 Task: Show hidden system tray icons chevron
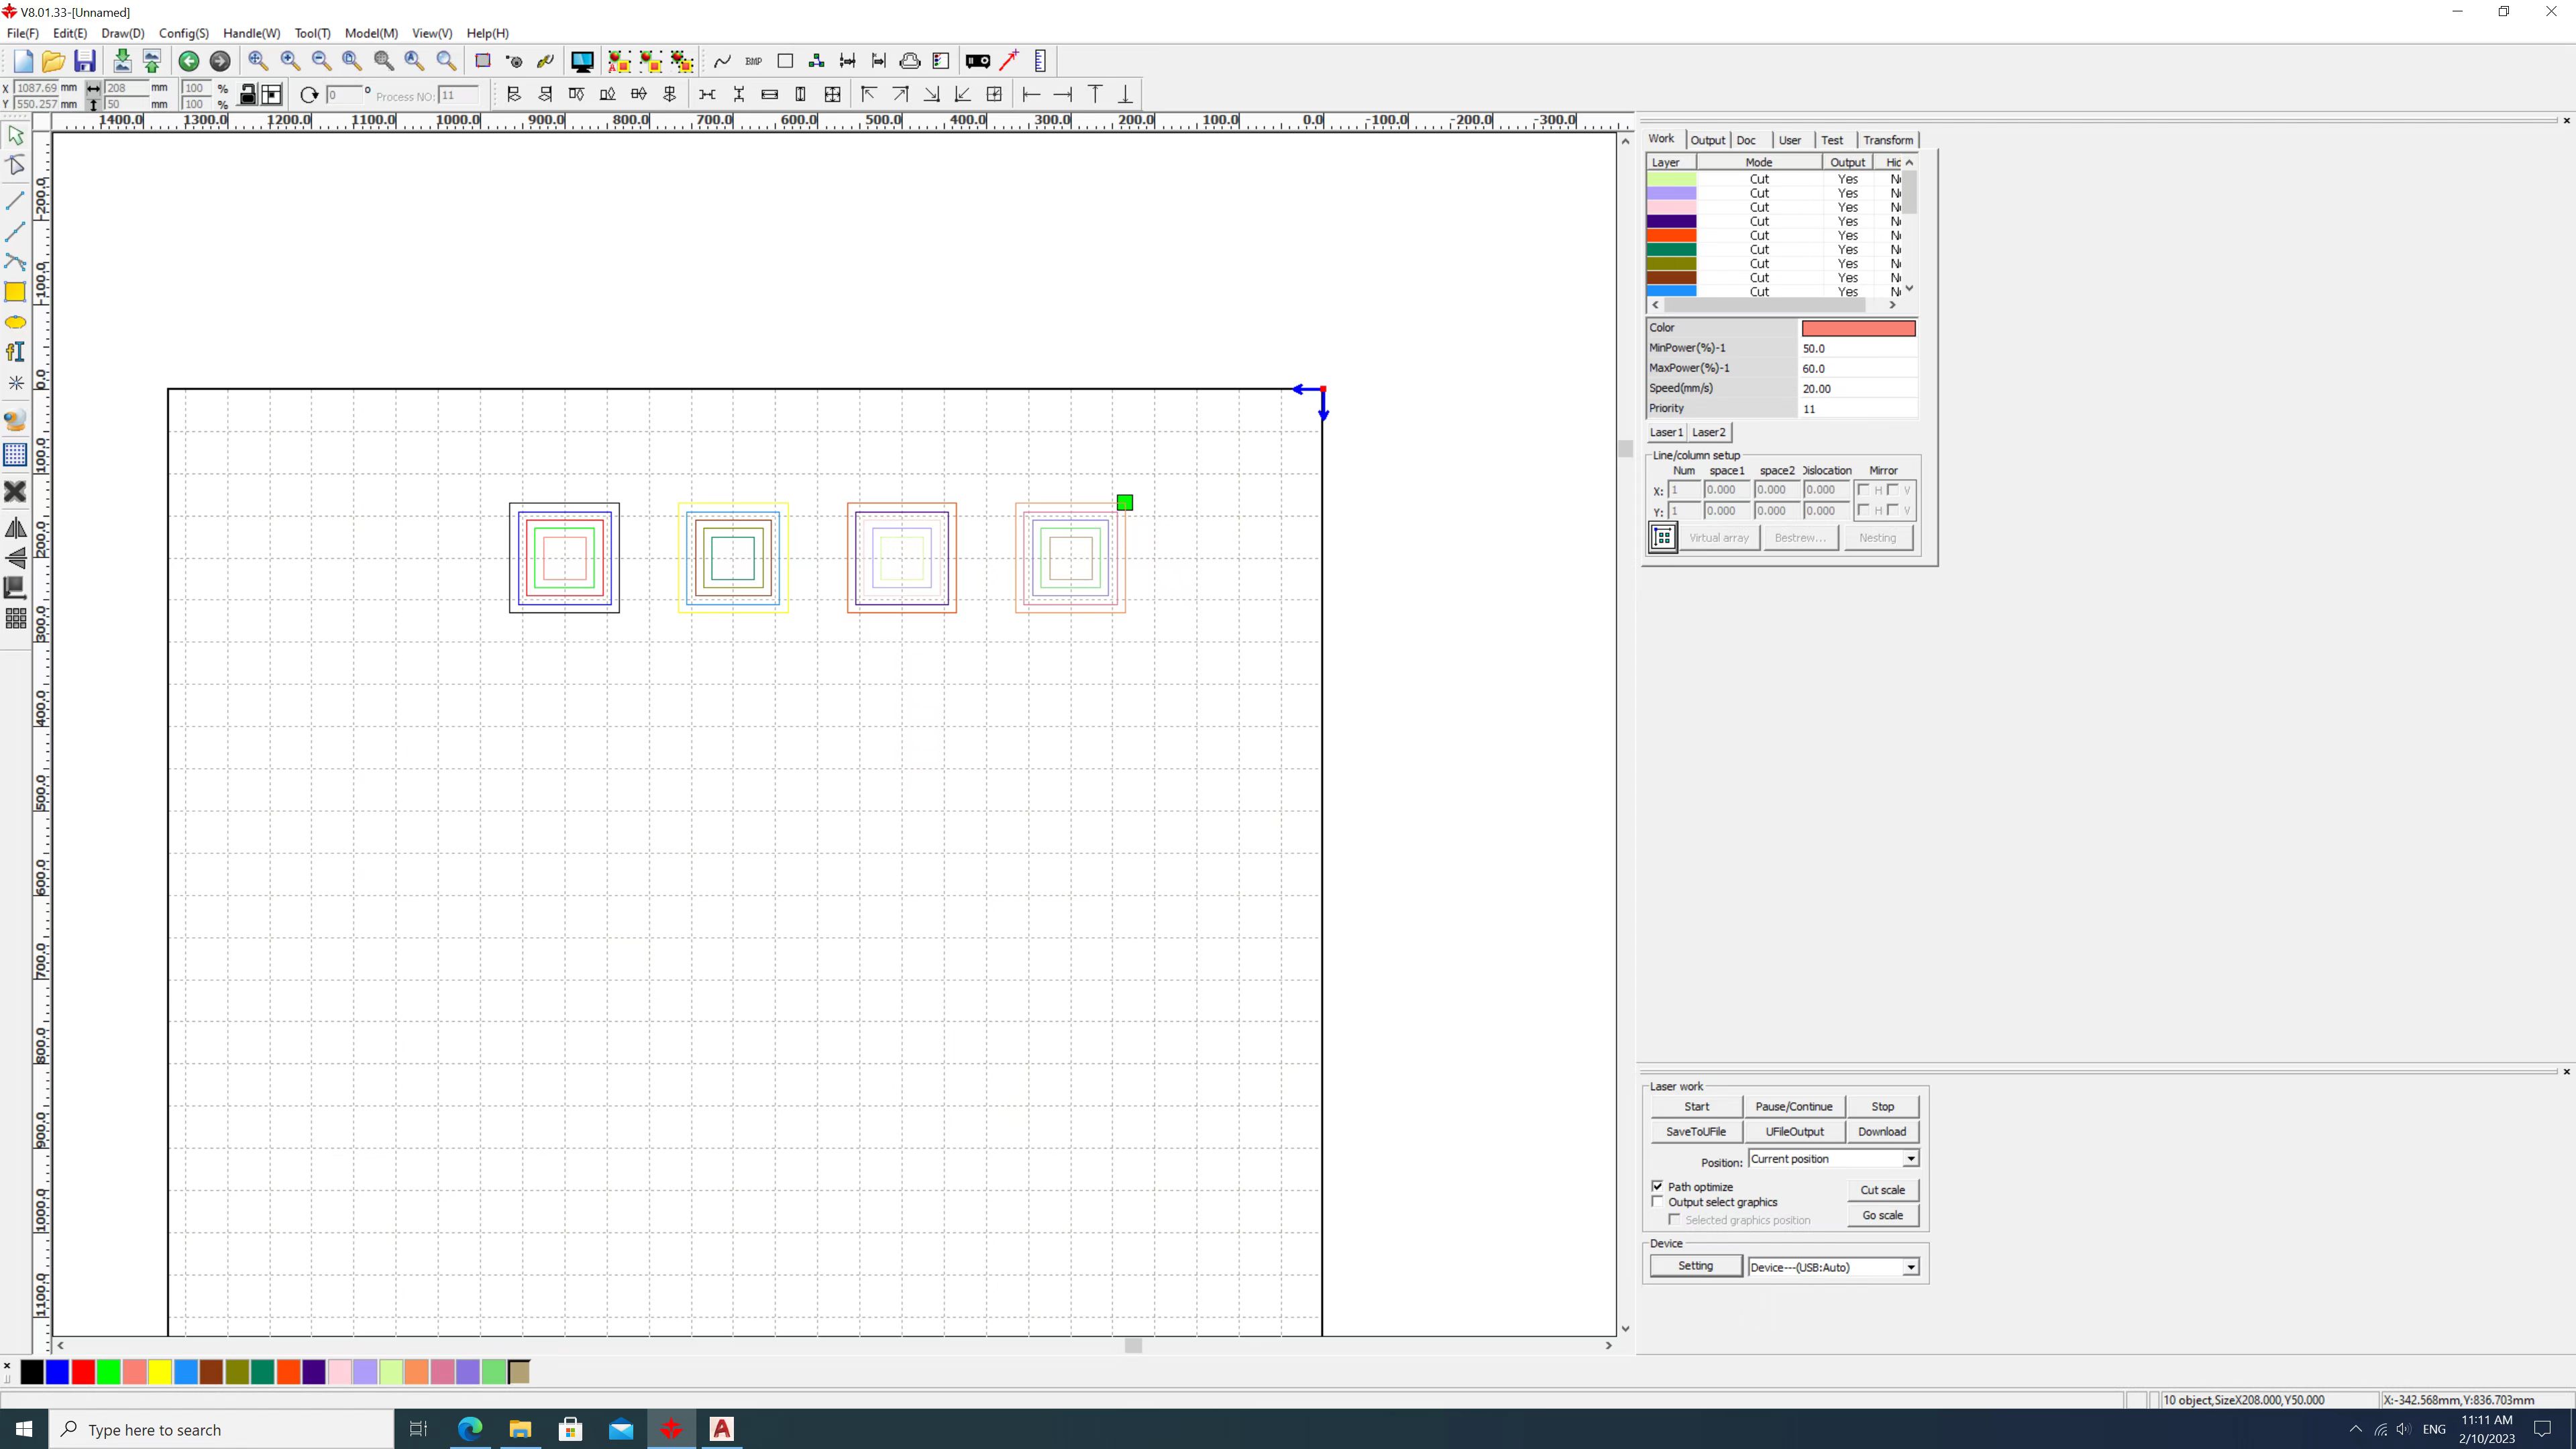pos(2355,1429)
